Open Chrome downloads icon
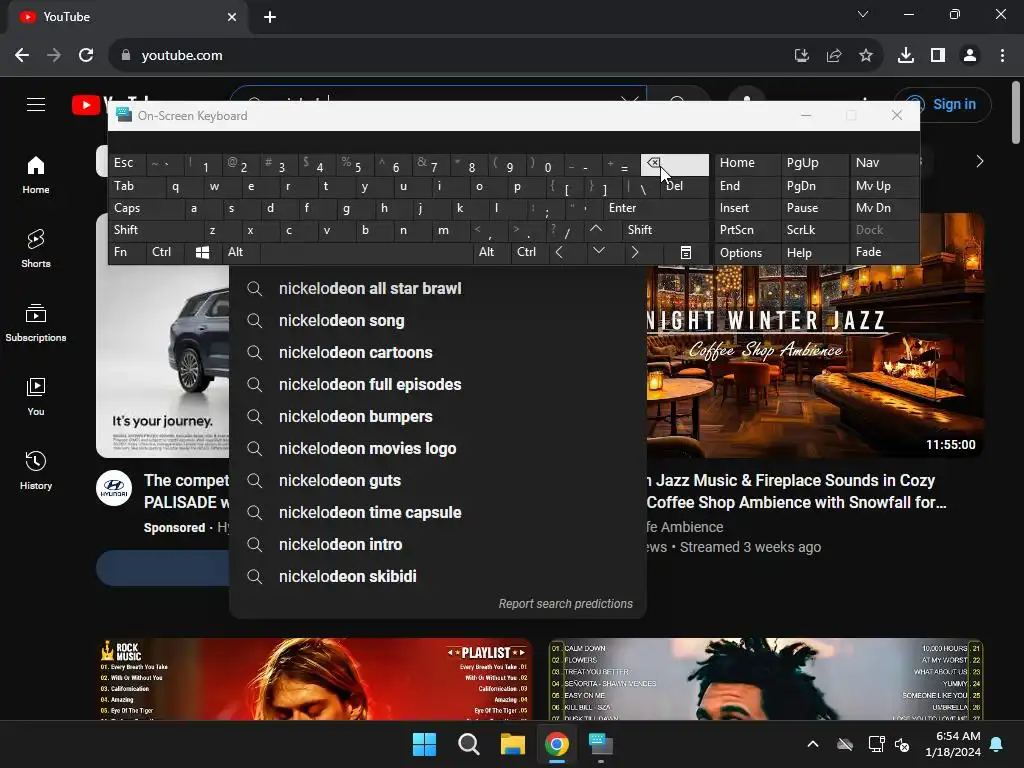1024x768 pixels. tap(906, 56)
